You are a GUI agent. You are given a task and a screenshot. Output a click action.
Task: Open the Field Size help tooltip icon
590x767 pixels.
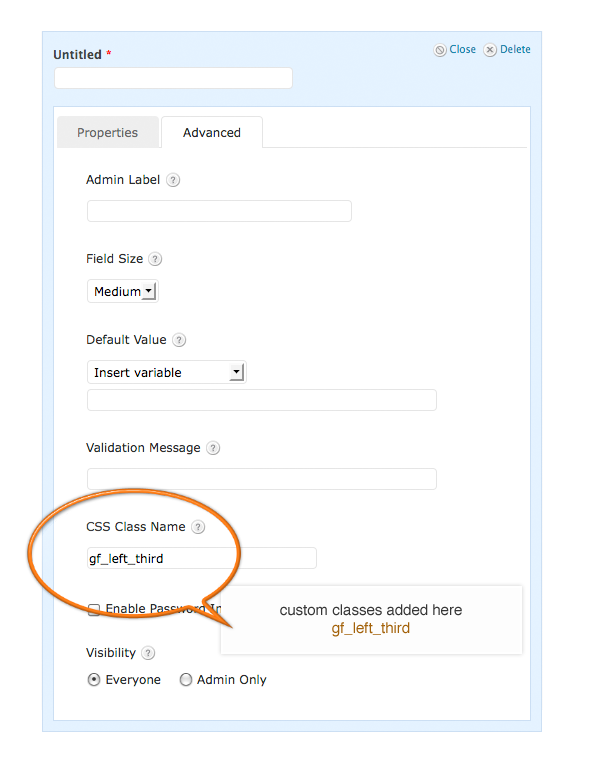(x=155, y=259)
